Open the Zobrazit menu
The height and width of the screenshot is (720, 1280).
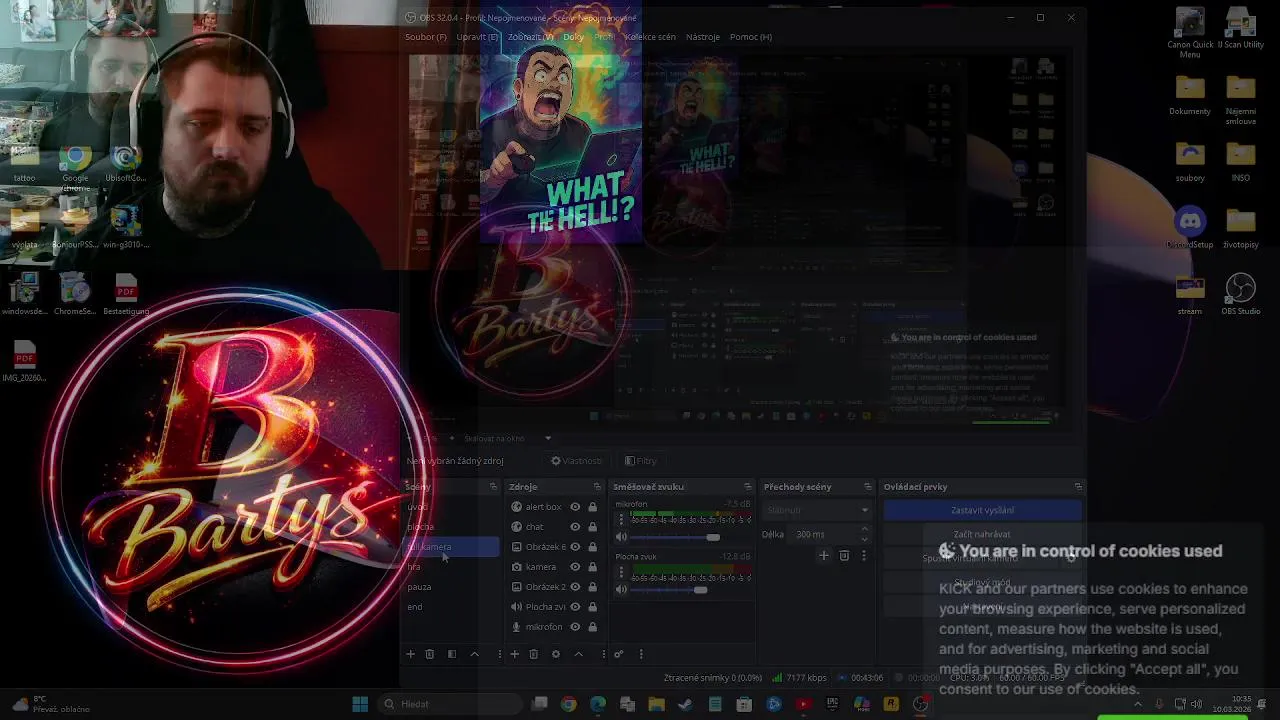point(531,37)
